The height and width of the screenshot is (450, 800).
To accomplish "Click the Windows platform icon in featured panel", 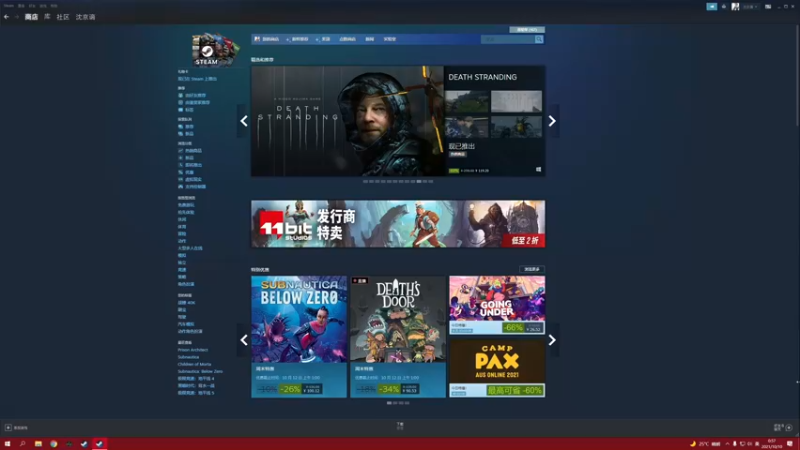I will [538, 169].
